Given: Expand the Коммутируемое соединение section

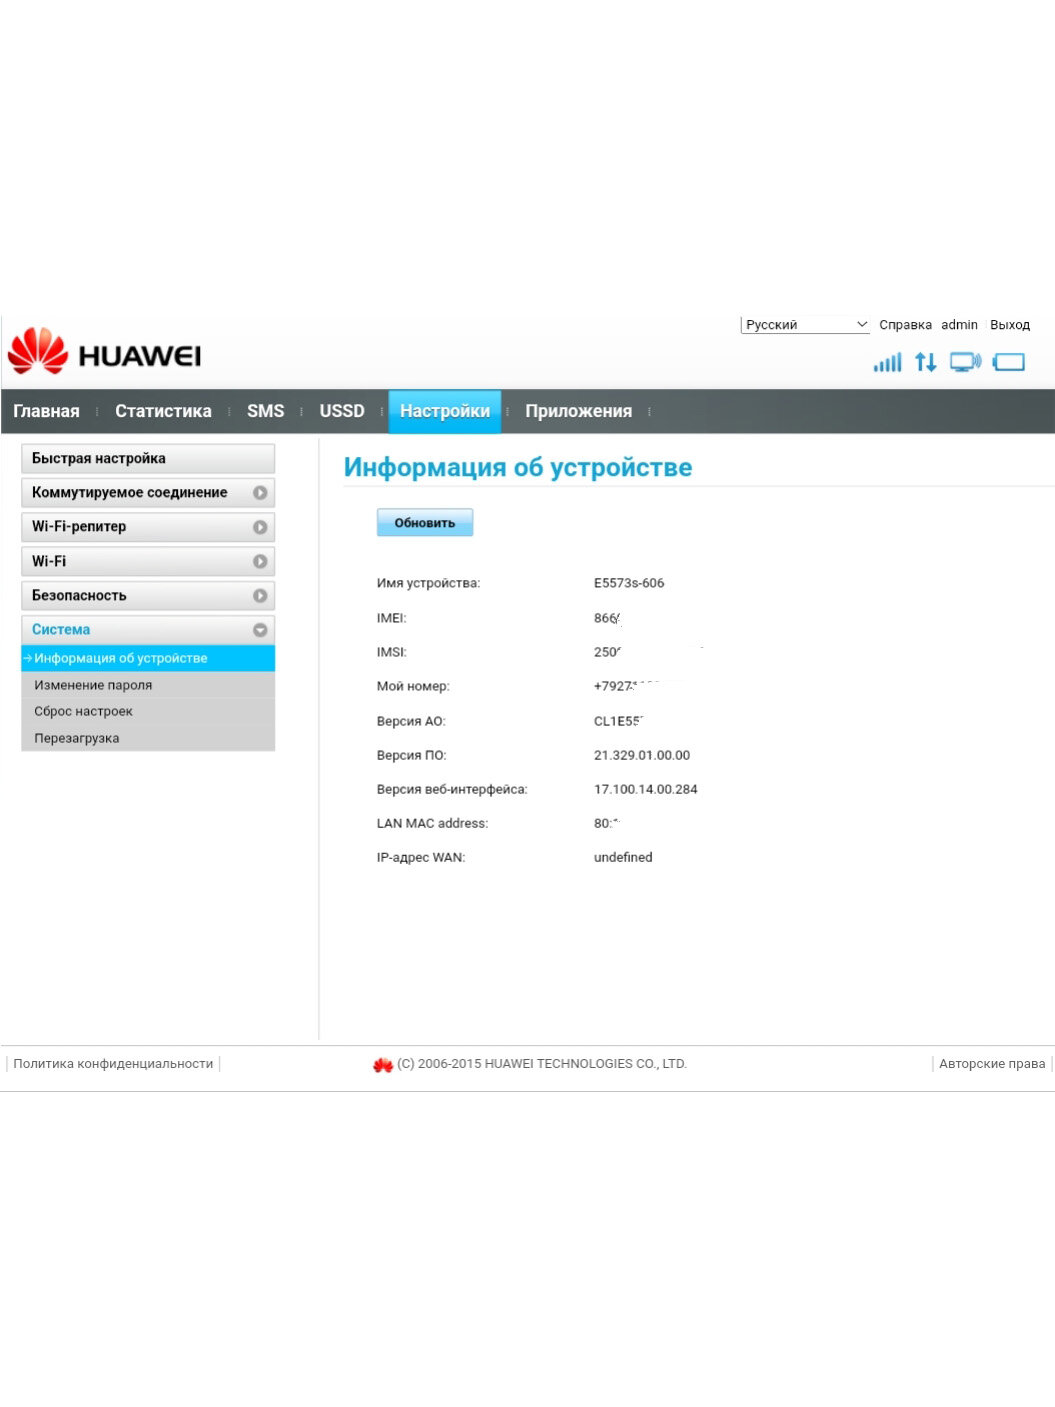Looking at the screenshot, I should tap(148, 493).
